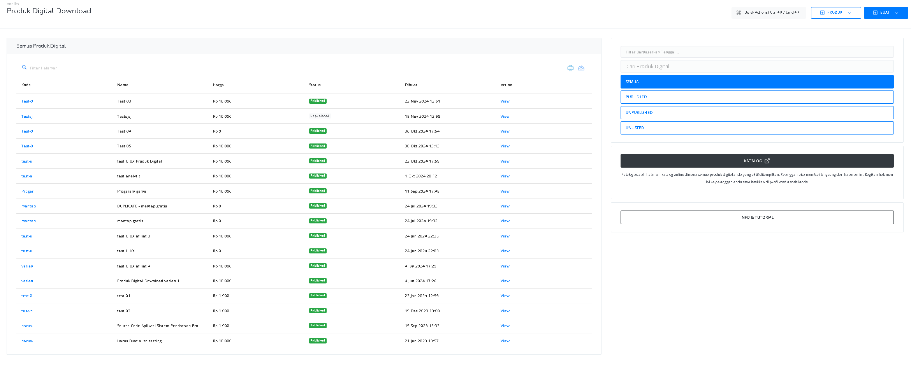Sort by the Nama column header

click(122, 85)
